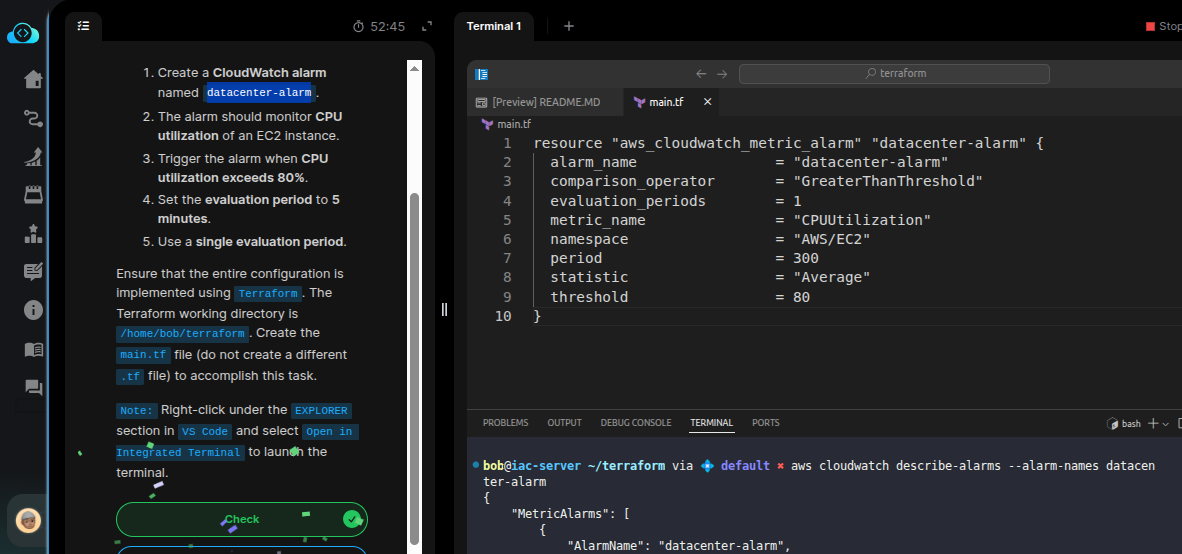
Task: Click the task panel scrollbar thumb
Action: coord(414,368)
